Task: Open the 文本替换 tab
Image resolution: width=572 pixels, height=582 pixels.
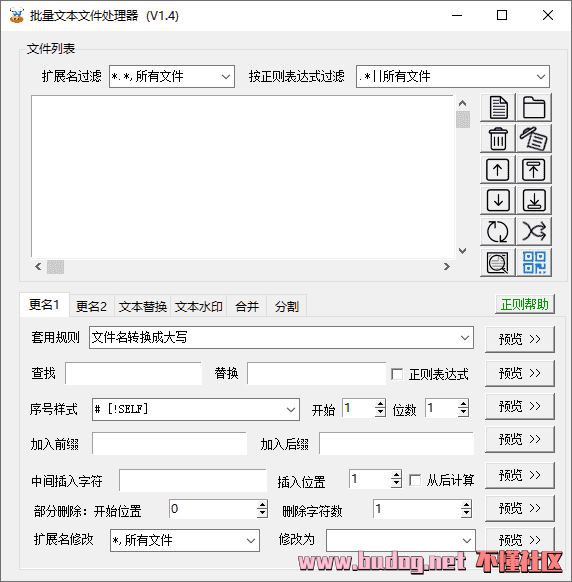Action: (x=143, y=307)
